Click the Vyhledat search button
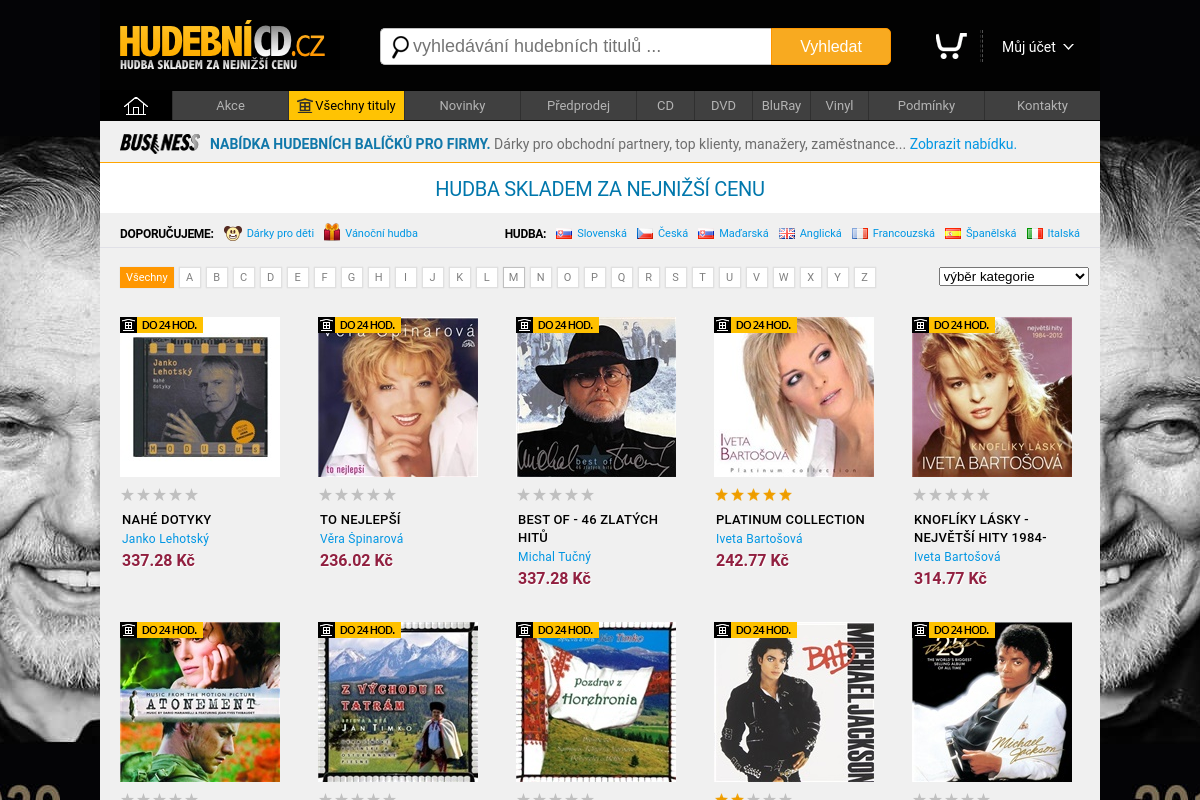 point(831,47)
